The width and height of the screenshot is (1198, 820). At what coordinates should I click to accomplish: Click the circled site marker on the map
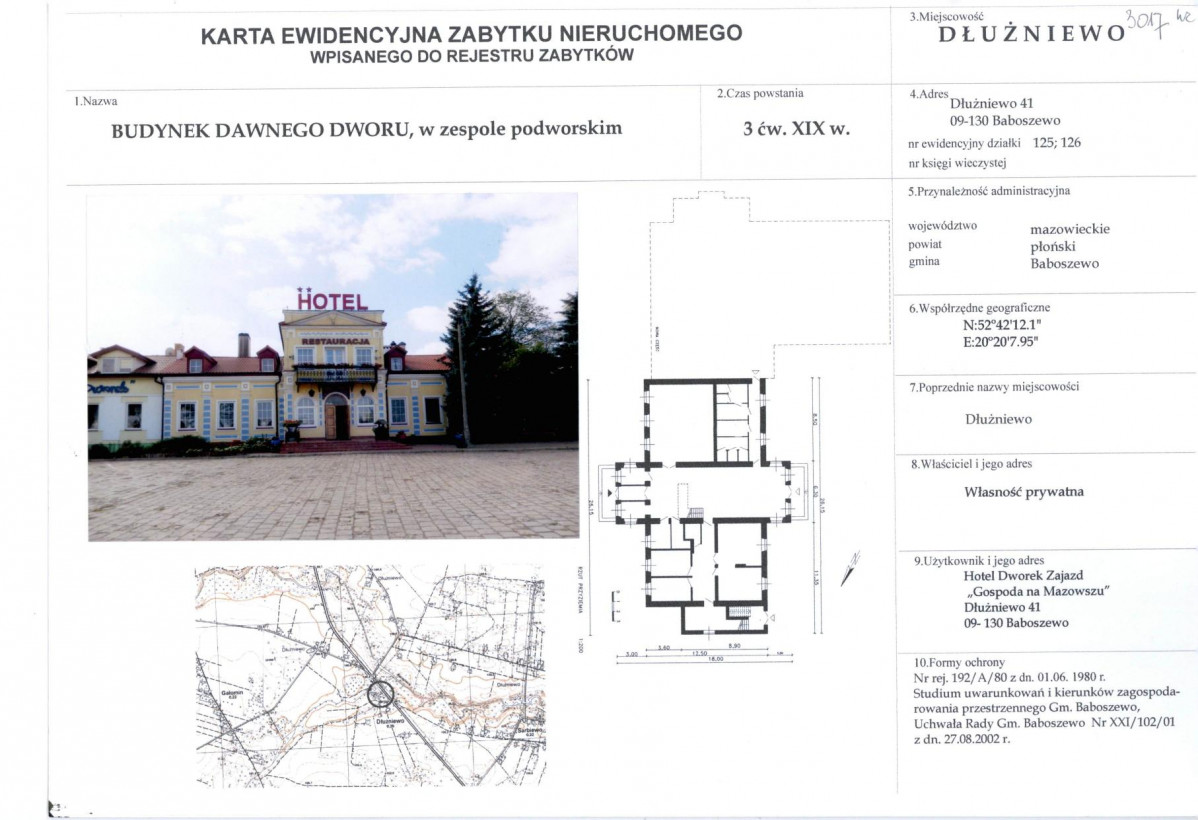click(x=380, y=694)
